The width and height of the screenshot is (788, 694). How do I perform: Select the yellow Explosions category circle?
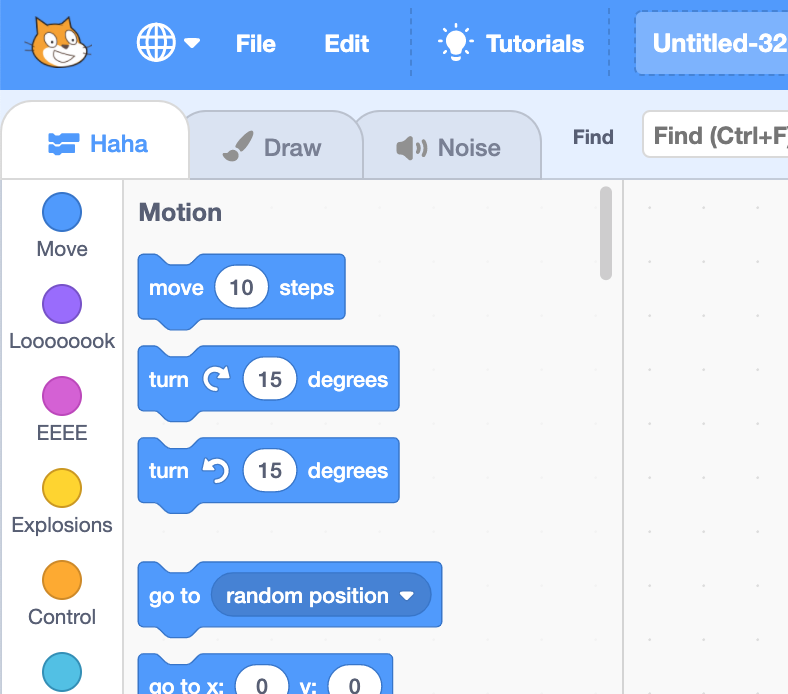point(62,488)
